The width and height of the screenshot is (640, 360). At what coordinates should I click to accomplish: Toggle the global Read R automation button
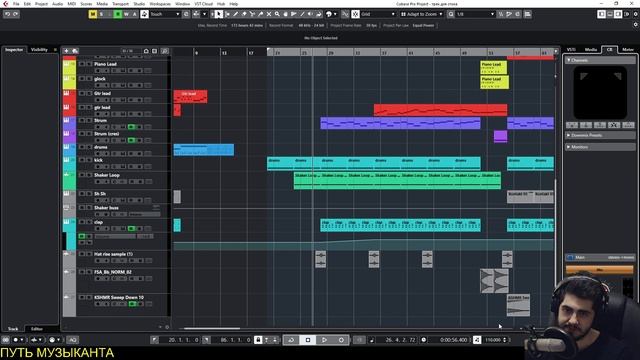pyautogui.click(x=118, y=14)
